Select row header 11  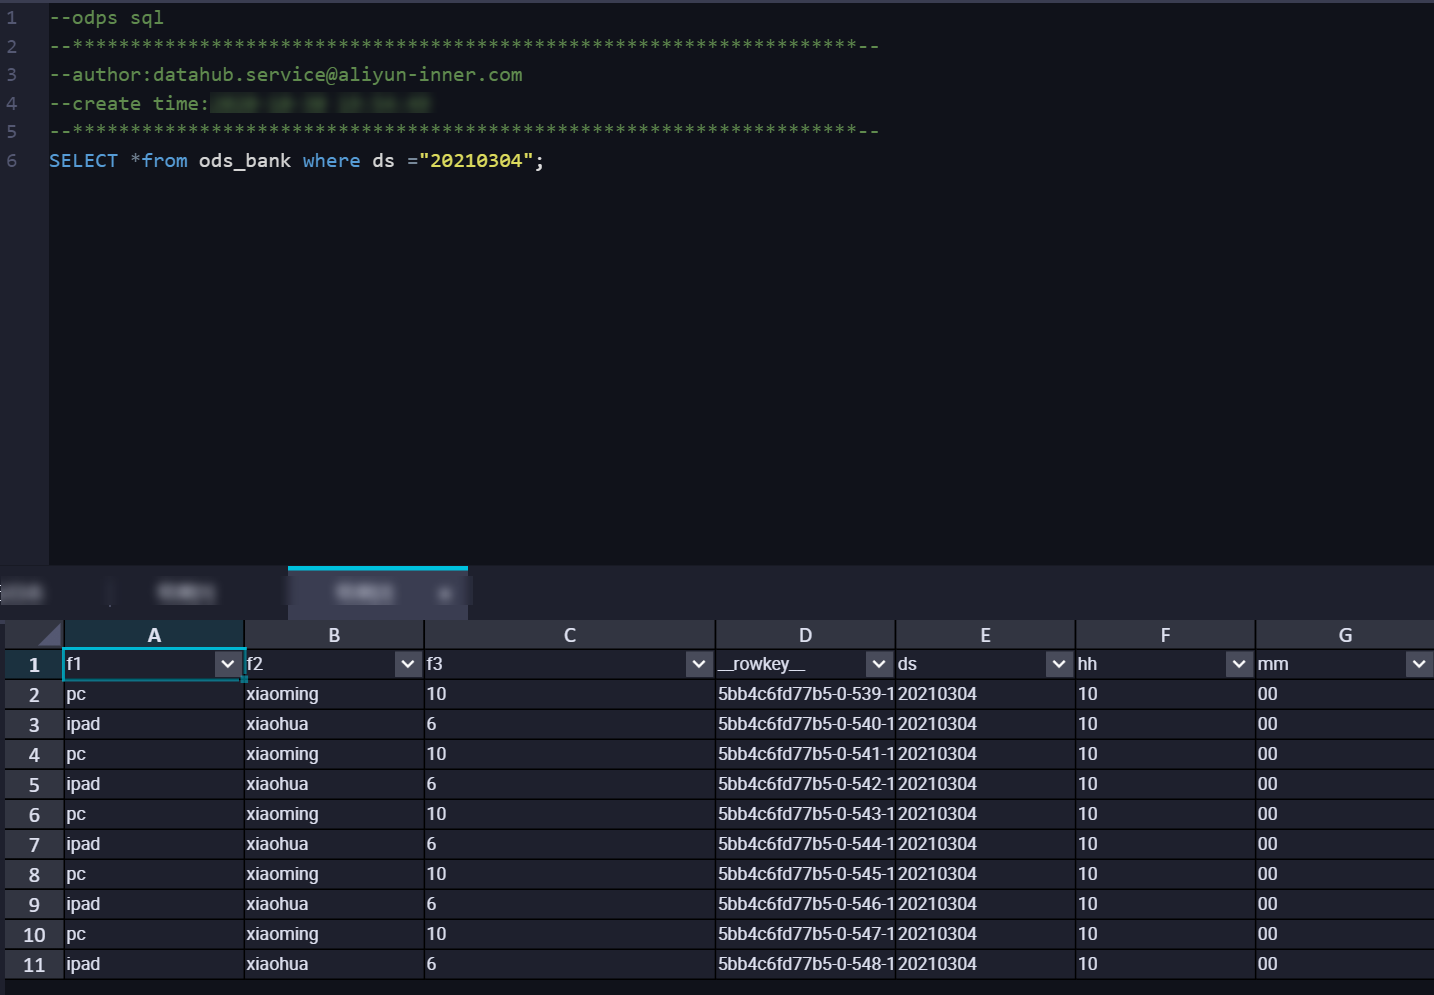34,965
